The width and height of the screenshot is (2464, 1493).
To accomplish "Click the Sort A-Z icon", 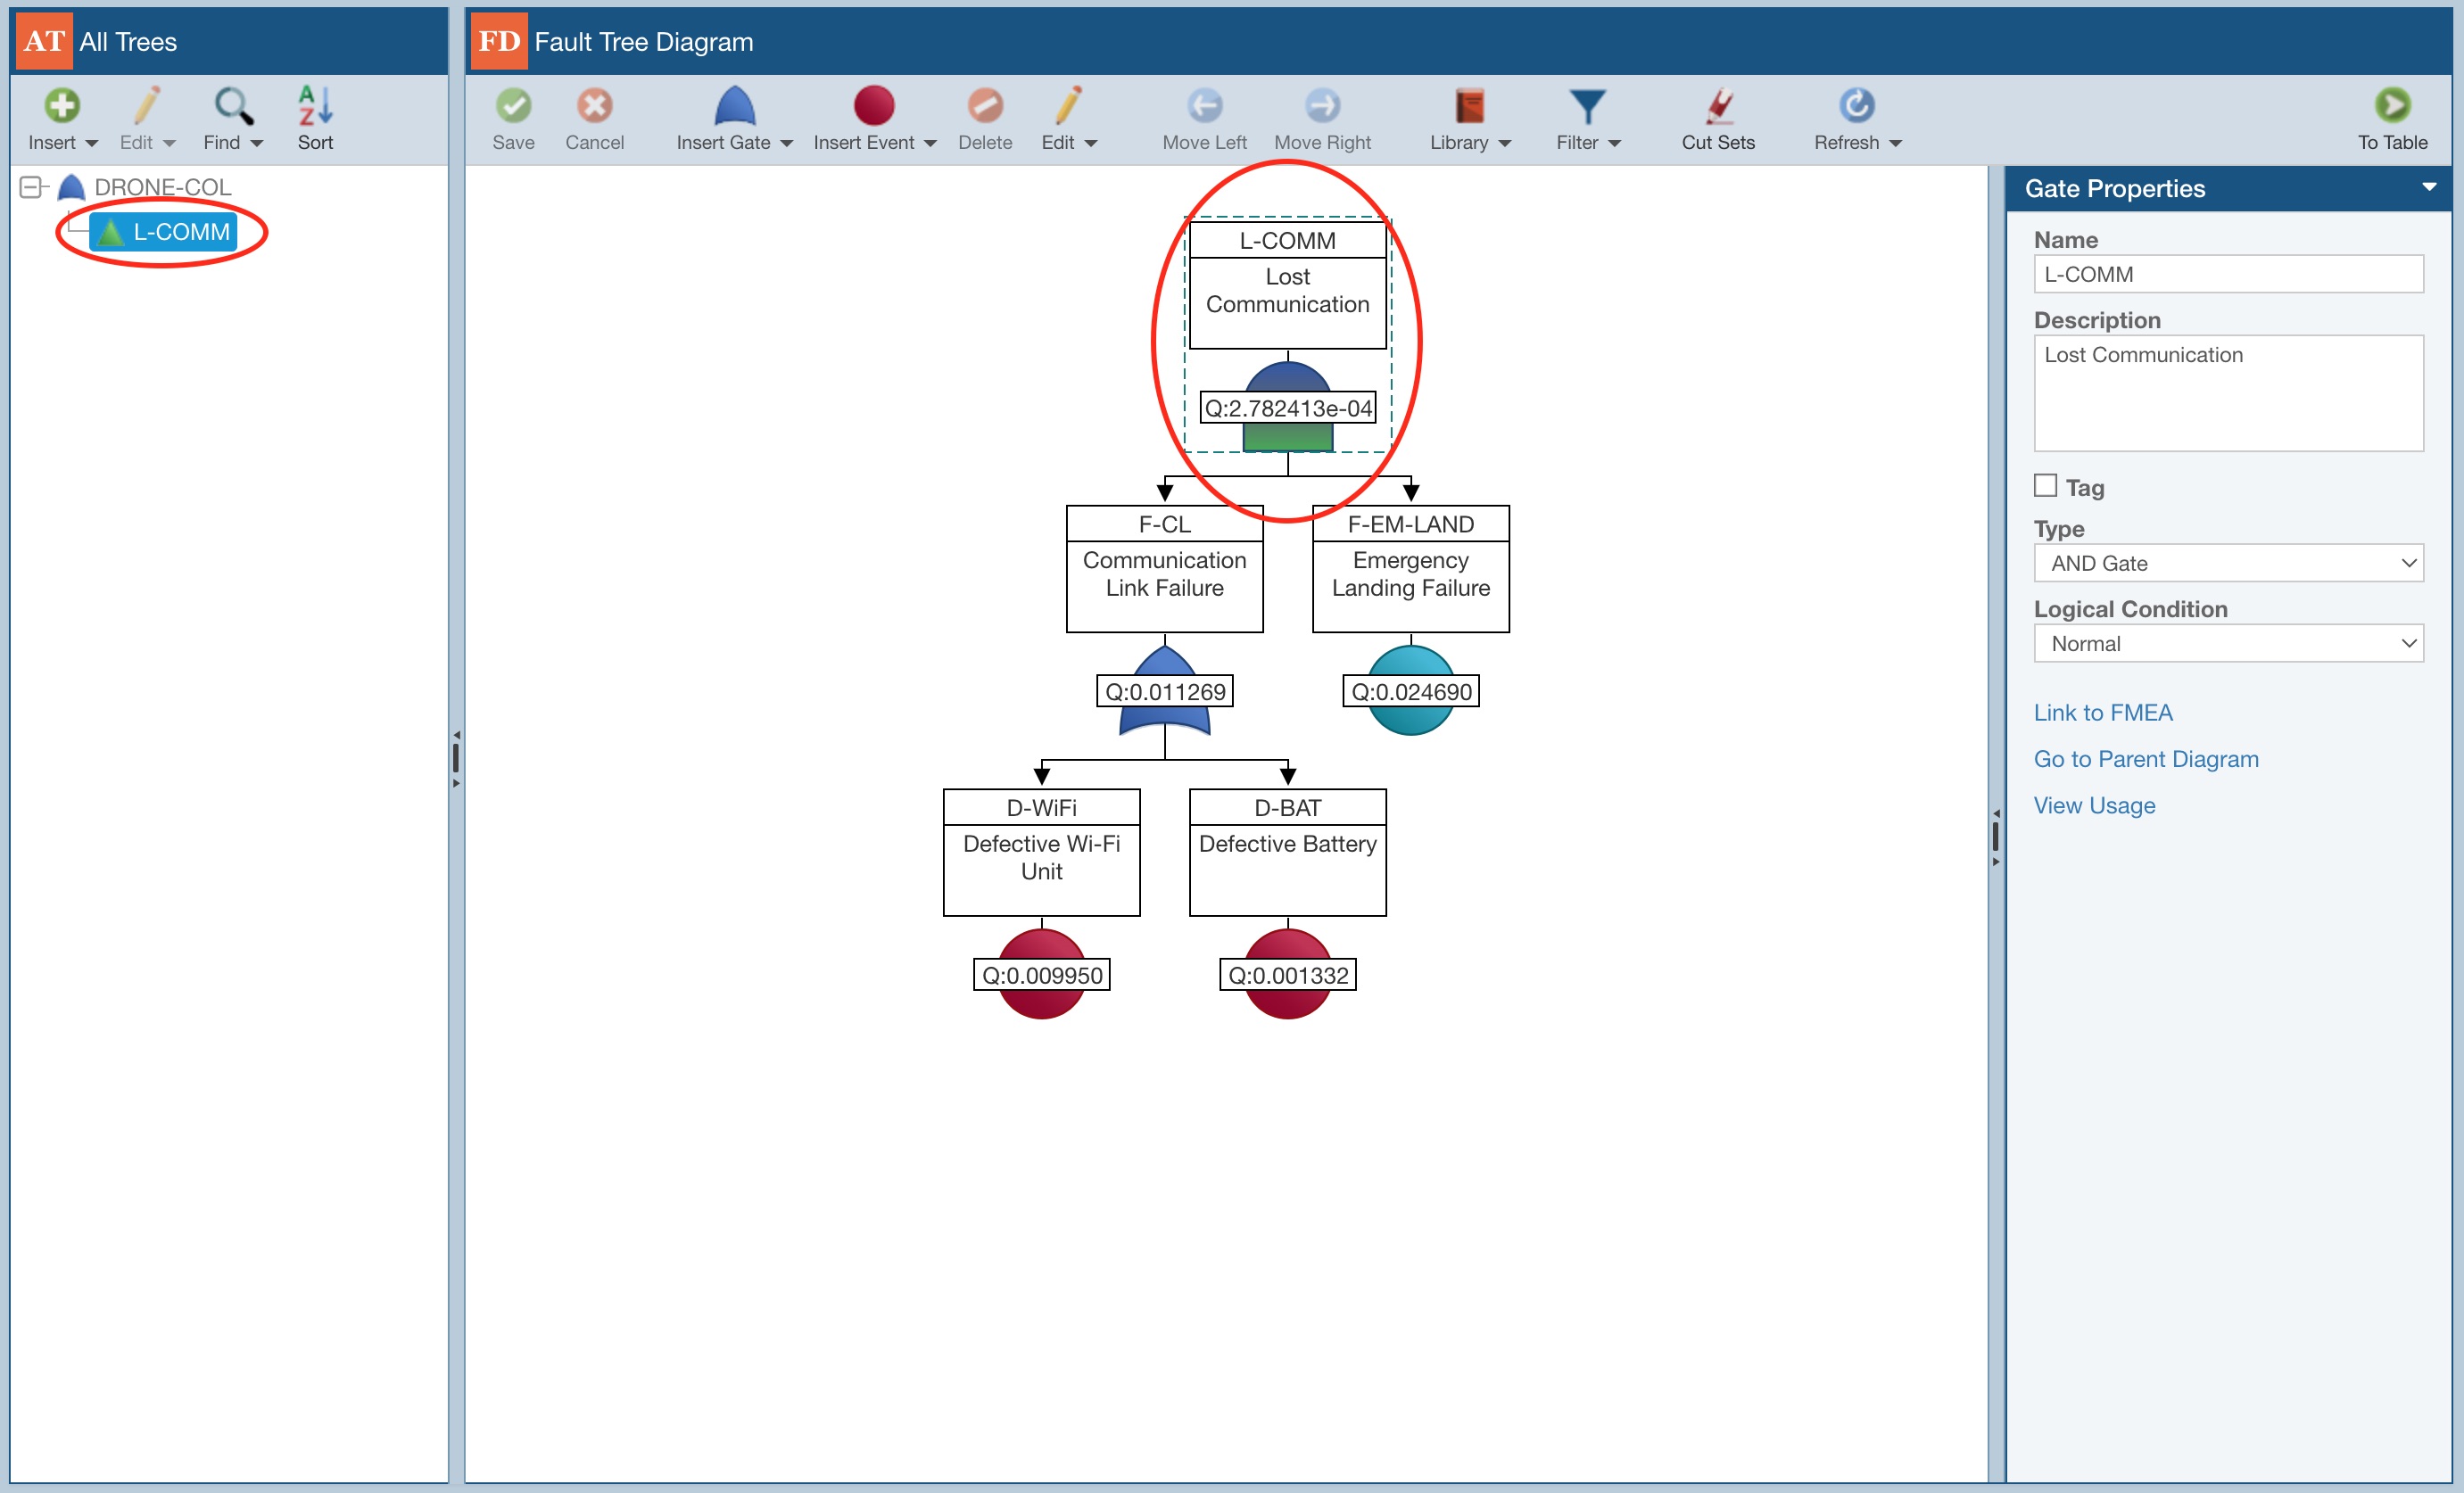I will (315, 106).
